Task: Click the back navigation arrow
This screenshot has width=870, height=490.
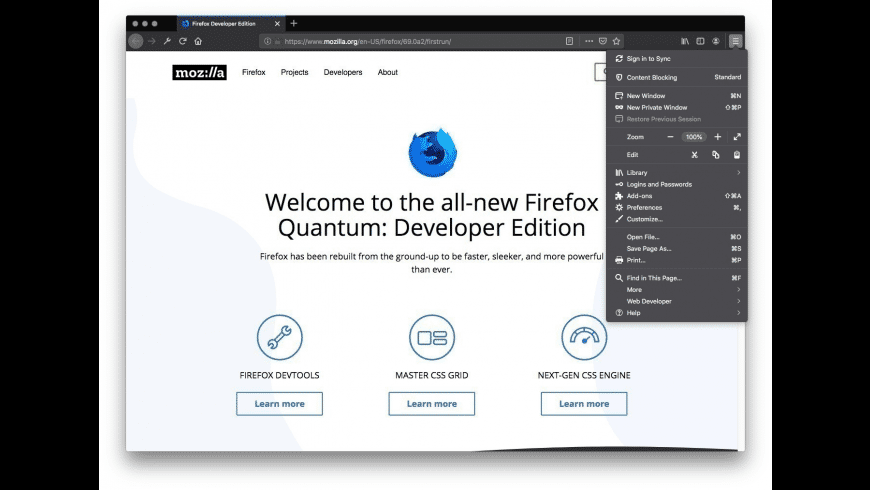Action: [x=135, y=41]
